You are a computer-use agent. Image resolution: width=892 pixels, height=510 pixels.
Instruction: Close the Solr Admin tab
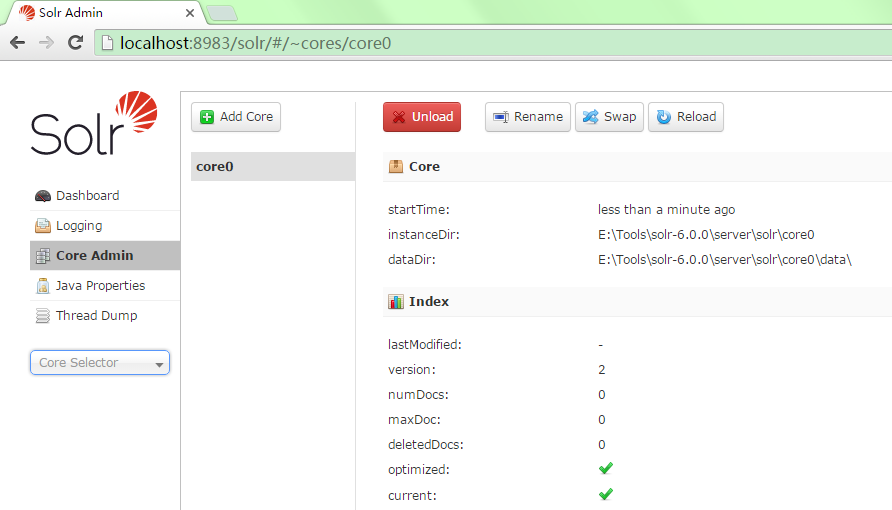click(190, 13)
